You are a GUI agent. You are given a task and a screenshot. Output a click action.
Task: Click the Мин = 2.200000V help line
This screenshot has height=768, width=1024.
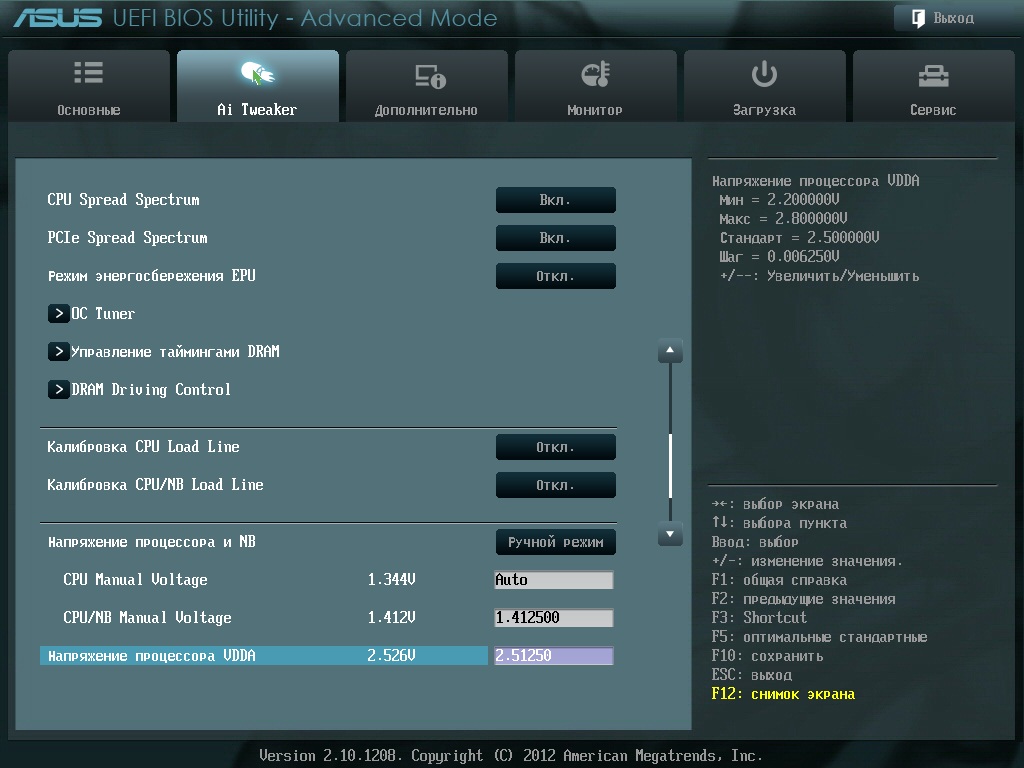(x=779, y=199)
